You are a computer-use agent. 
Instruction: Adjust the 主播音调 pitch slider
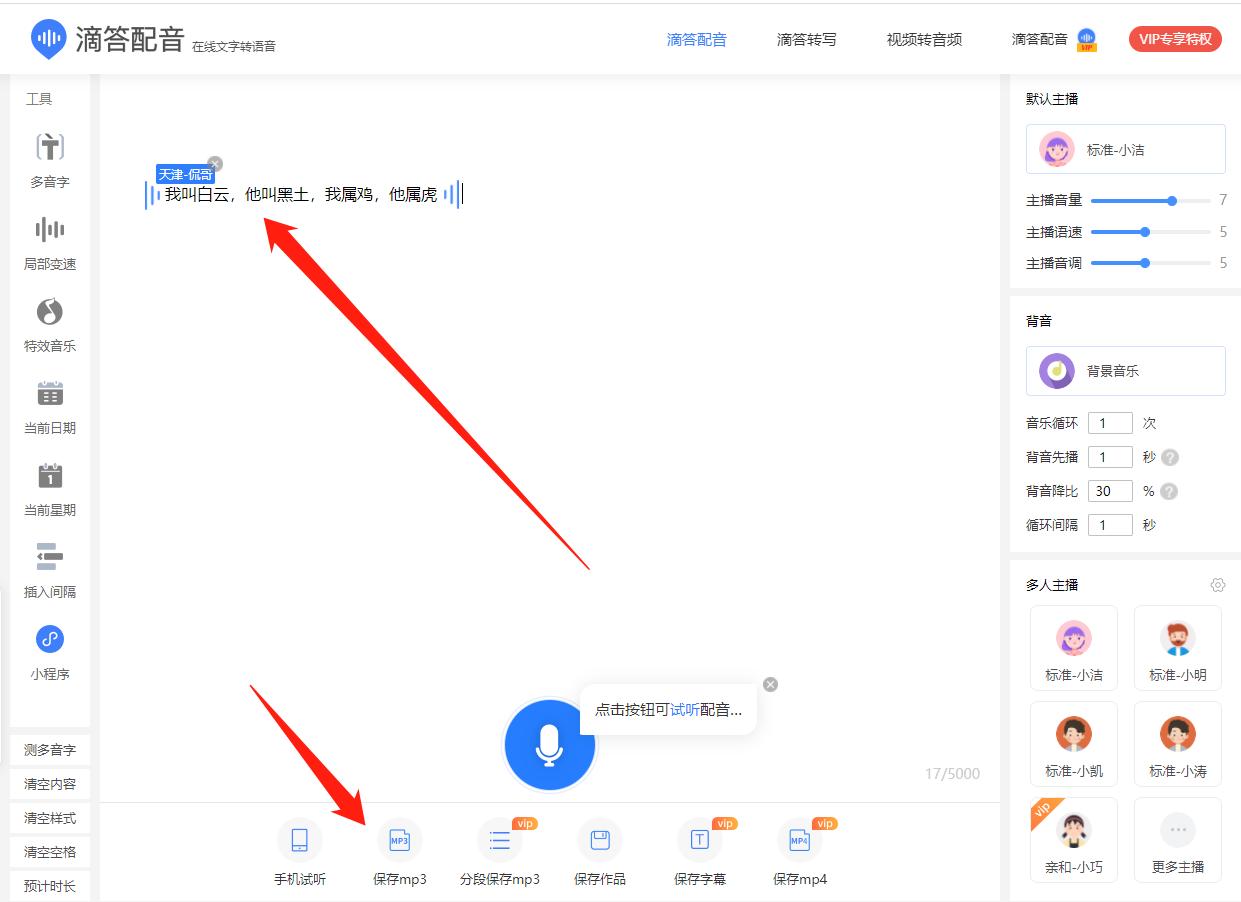[1151, 263]
